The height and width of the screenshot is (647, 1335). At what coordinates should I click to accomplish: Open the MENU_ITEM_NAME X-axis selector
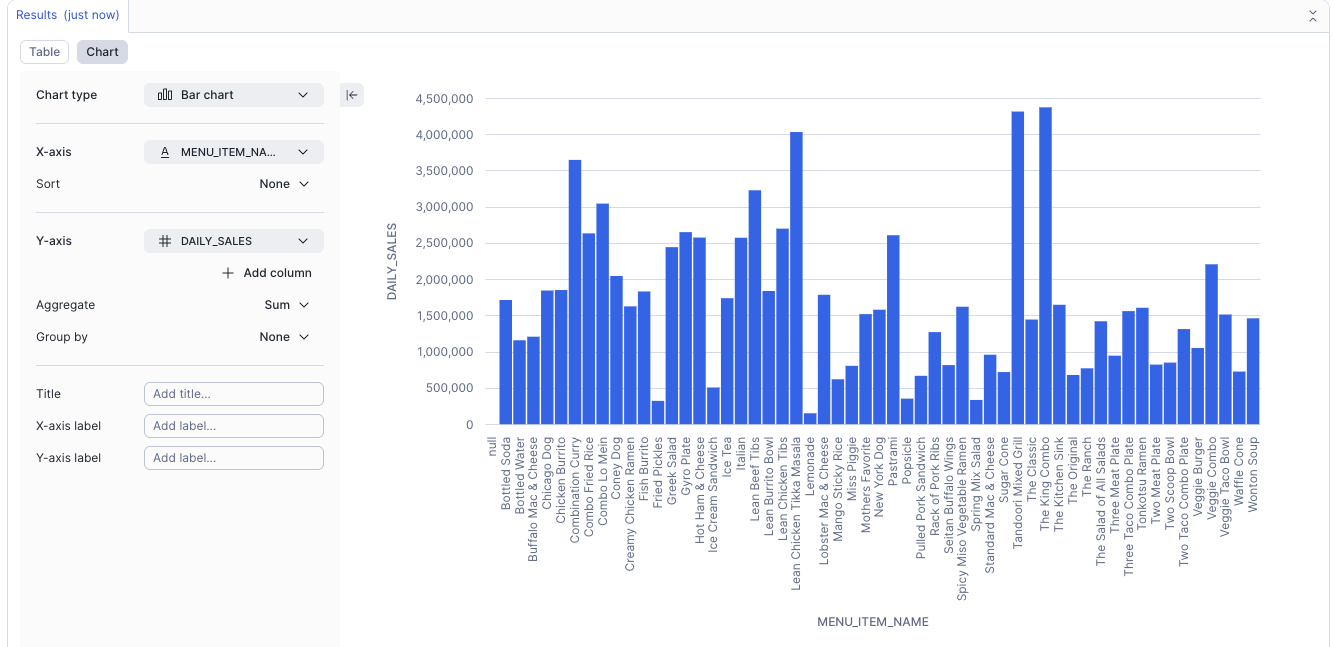233,151
